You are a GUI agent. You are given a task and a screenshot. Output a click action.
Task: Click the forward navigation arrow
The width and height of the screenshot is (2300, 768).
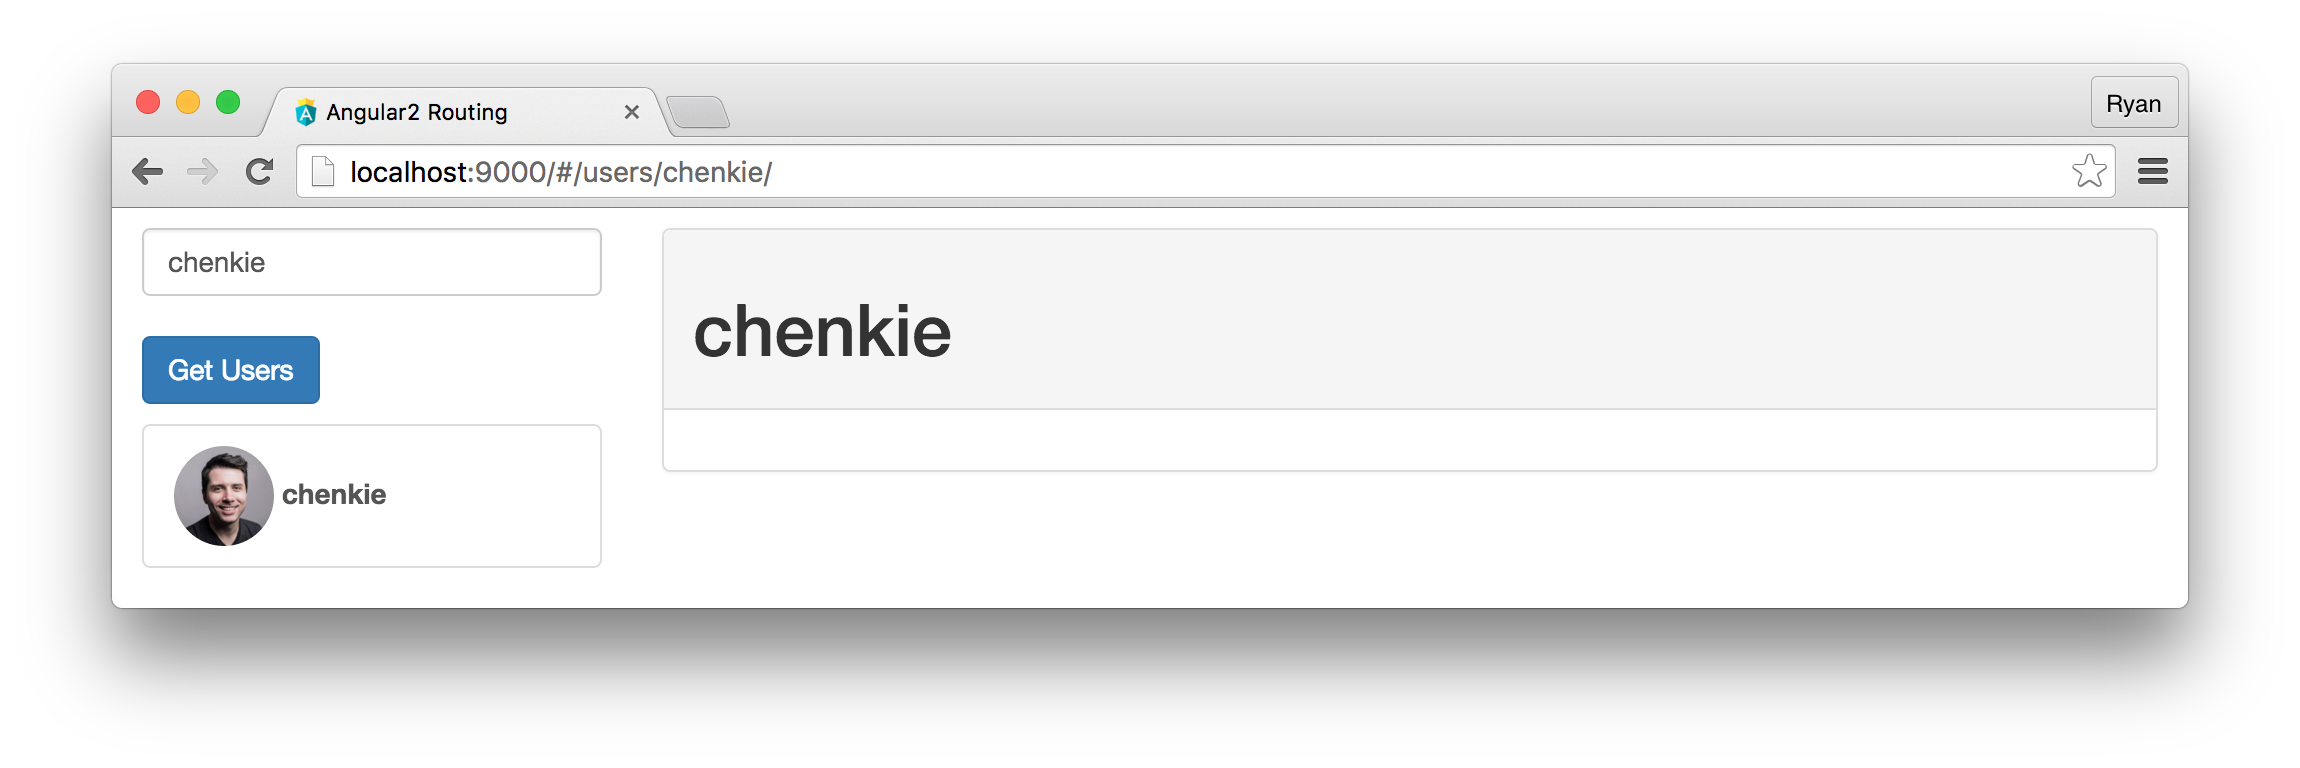tap(203, 172)
